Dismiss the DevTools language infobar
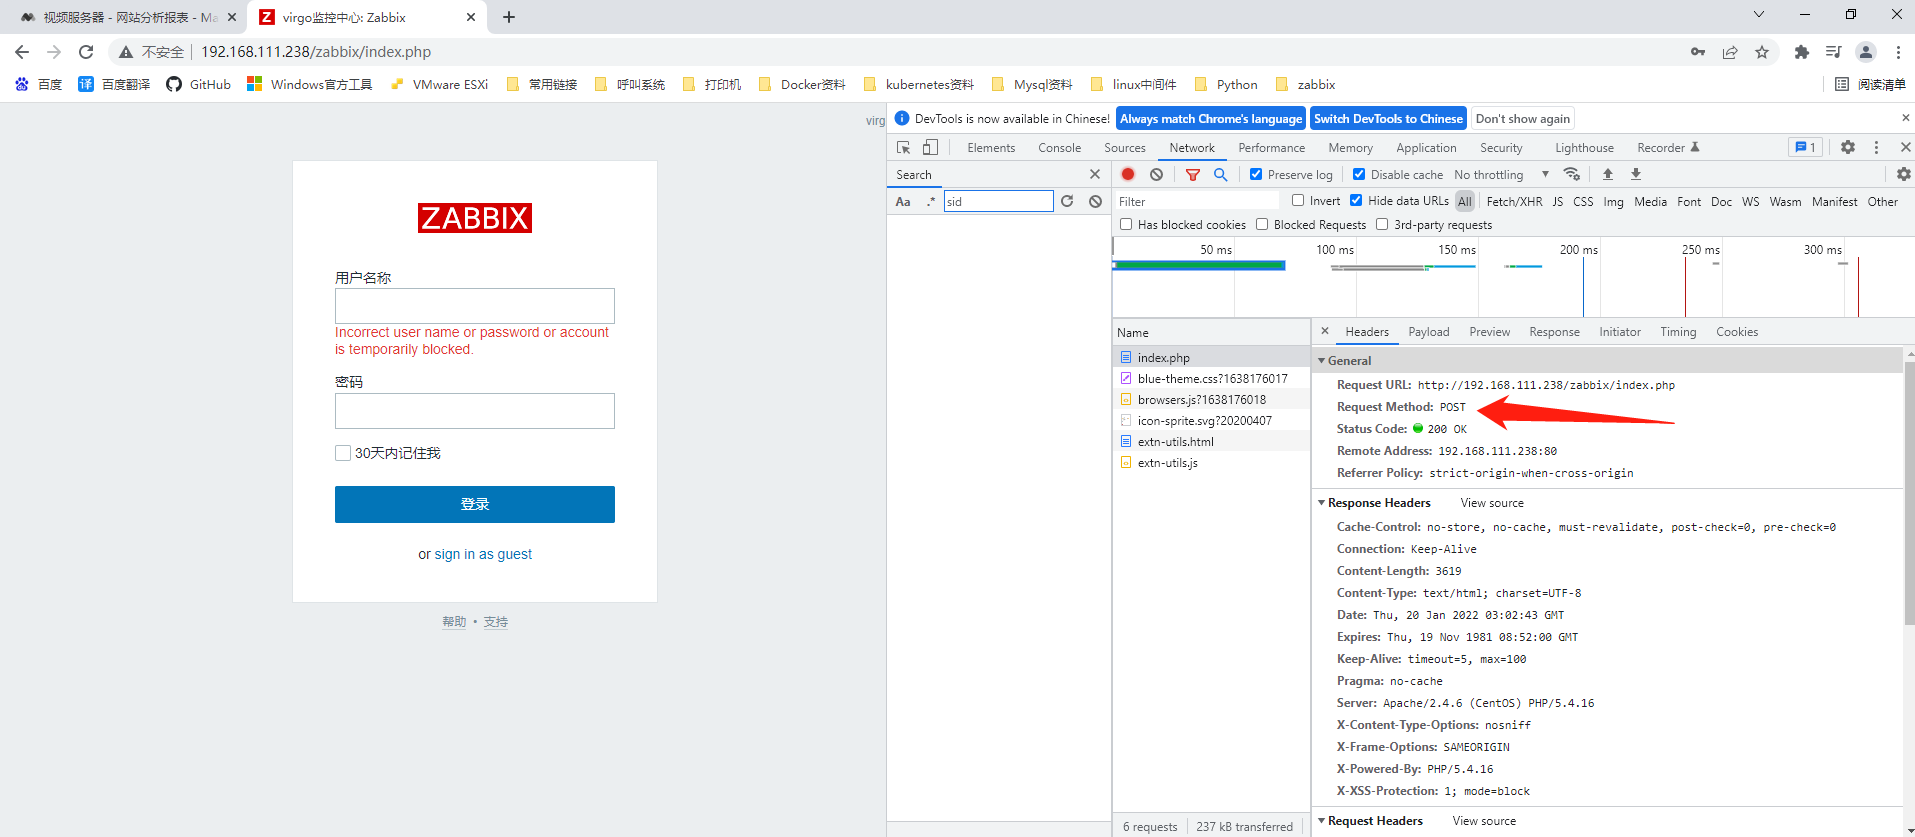Screen dimensions: 1915x837 (1905, 118)
